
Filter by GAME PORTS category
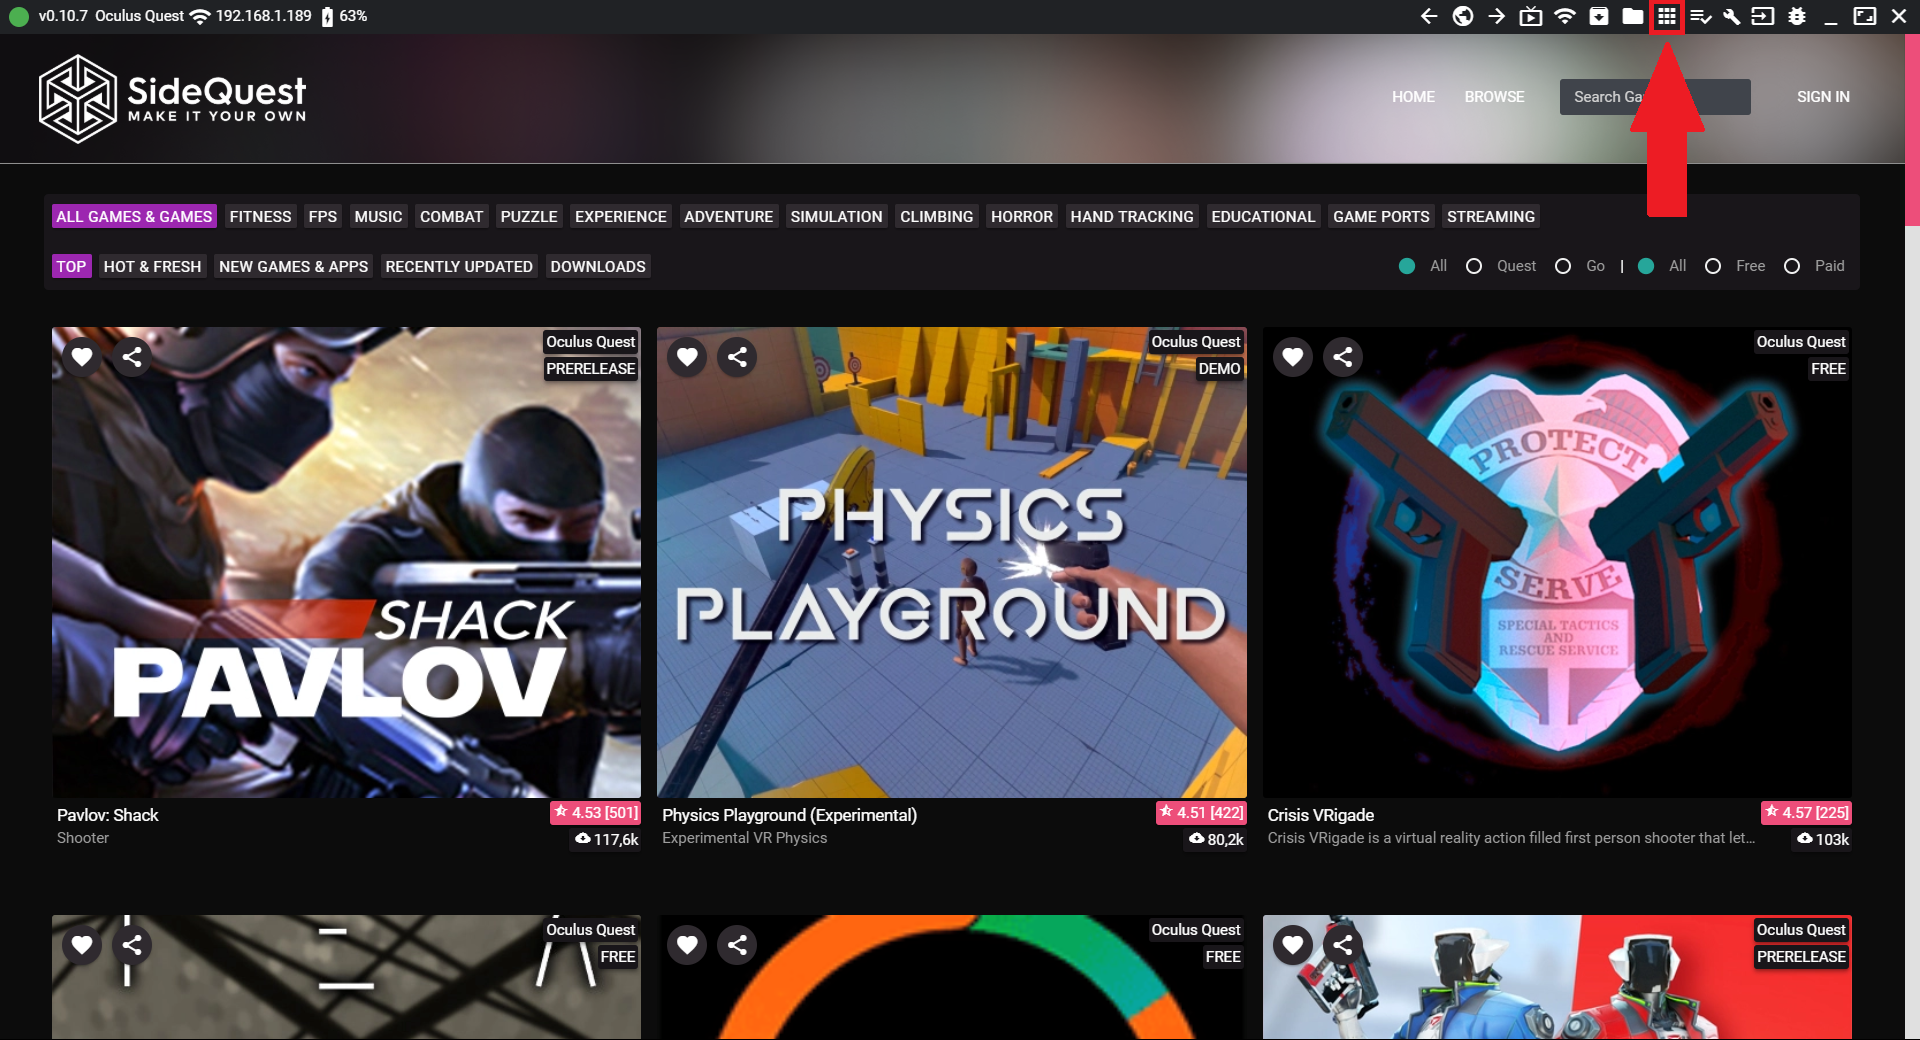coord(1381,216)
